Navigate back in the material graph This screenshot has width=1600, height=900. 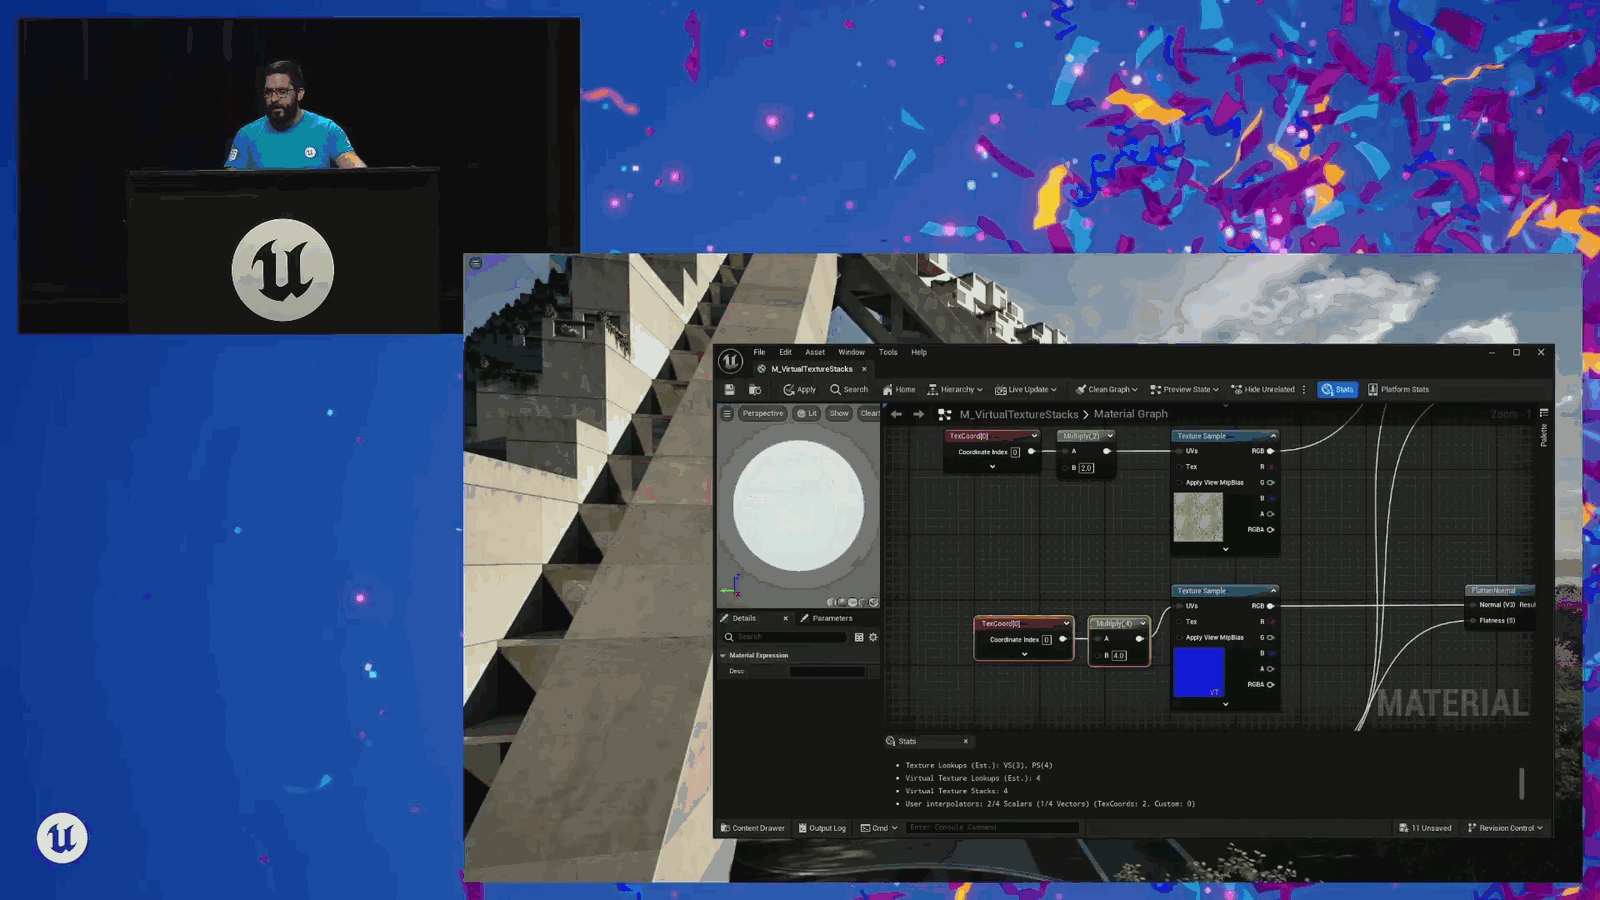point(896,414)
